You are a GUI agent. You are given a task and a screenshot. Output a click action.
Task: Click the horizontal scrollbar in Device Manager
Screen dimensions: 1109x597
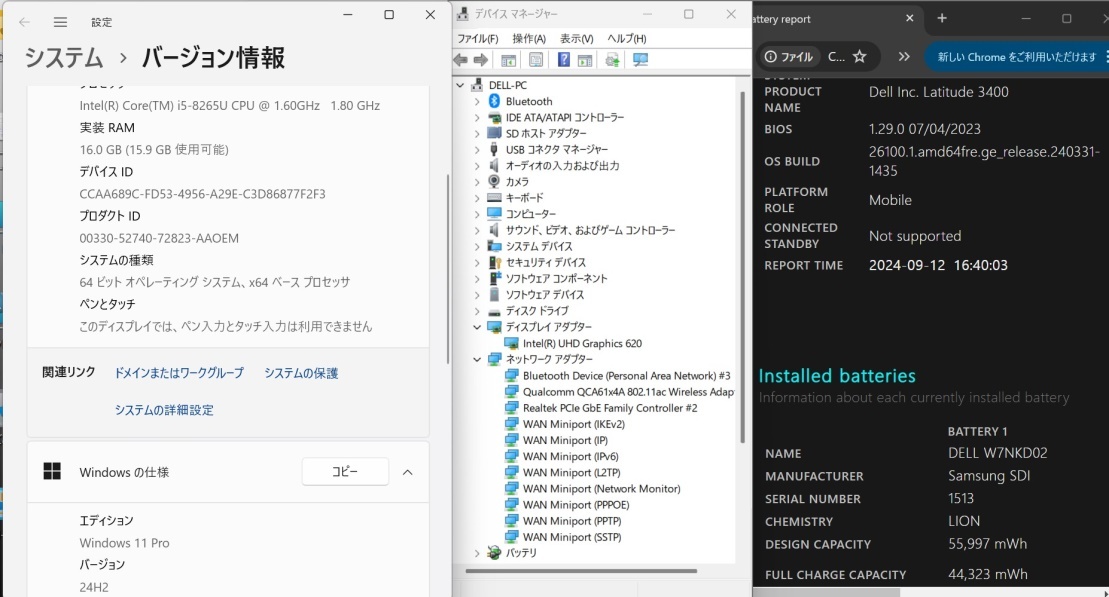coord(581,571)
